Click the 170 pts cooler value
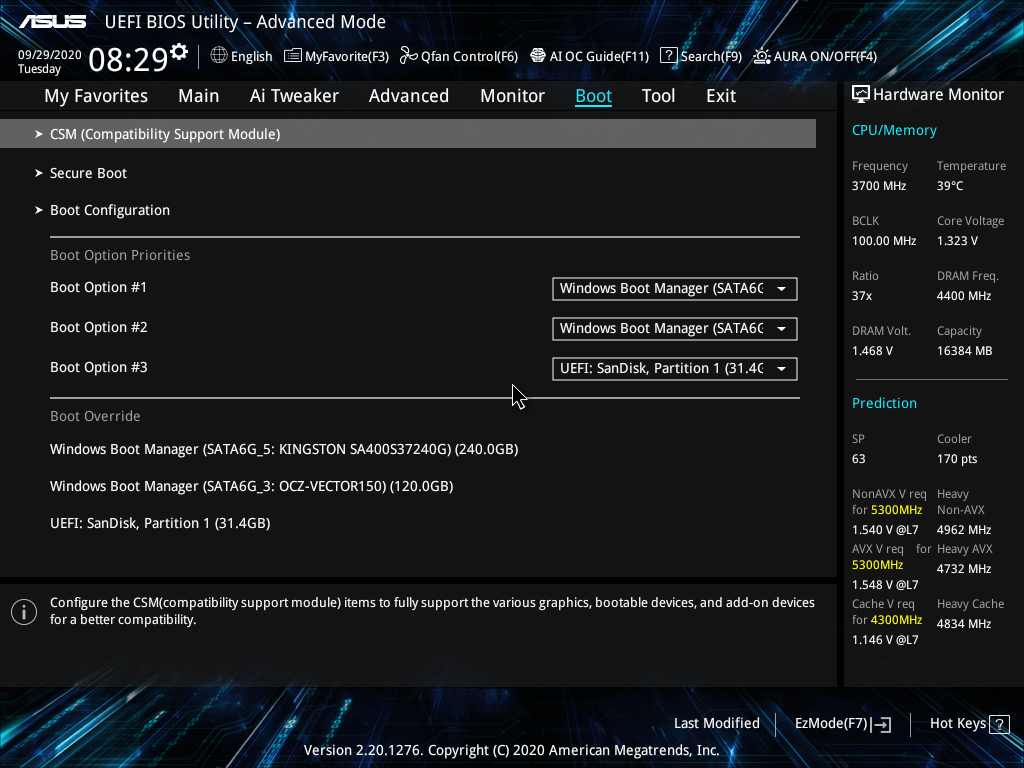 957,459
